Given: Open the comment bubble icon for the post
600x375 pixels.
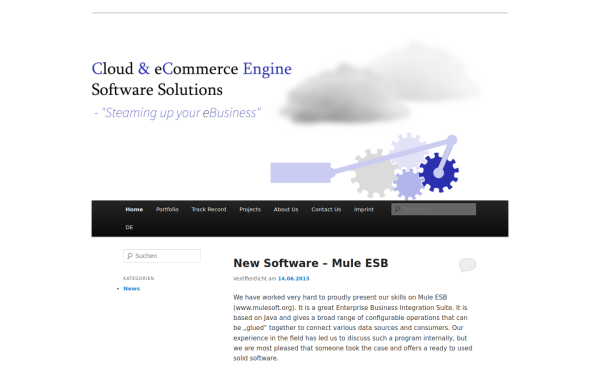Looking at the screenshot, I should coord(468,265).
